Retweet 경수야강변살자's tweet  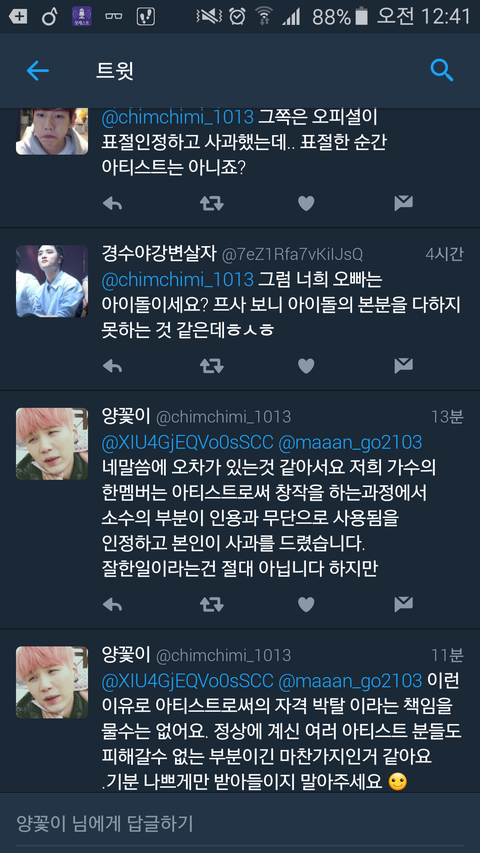coord(211,366)
